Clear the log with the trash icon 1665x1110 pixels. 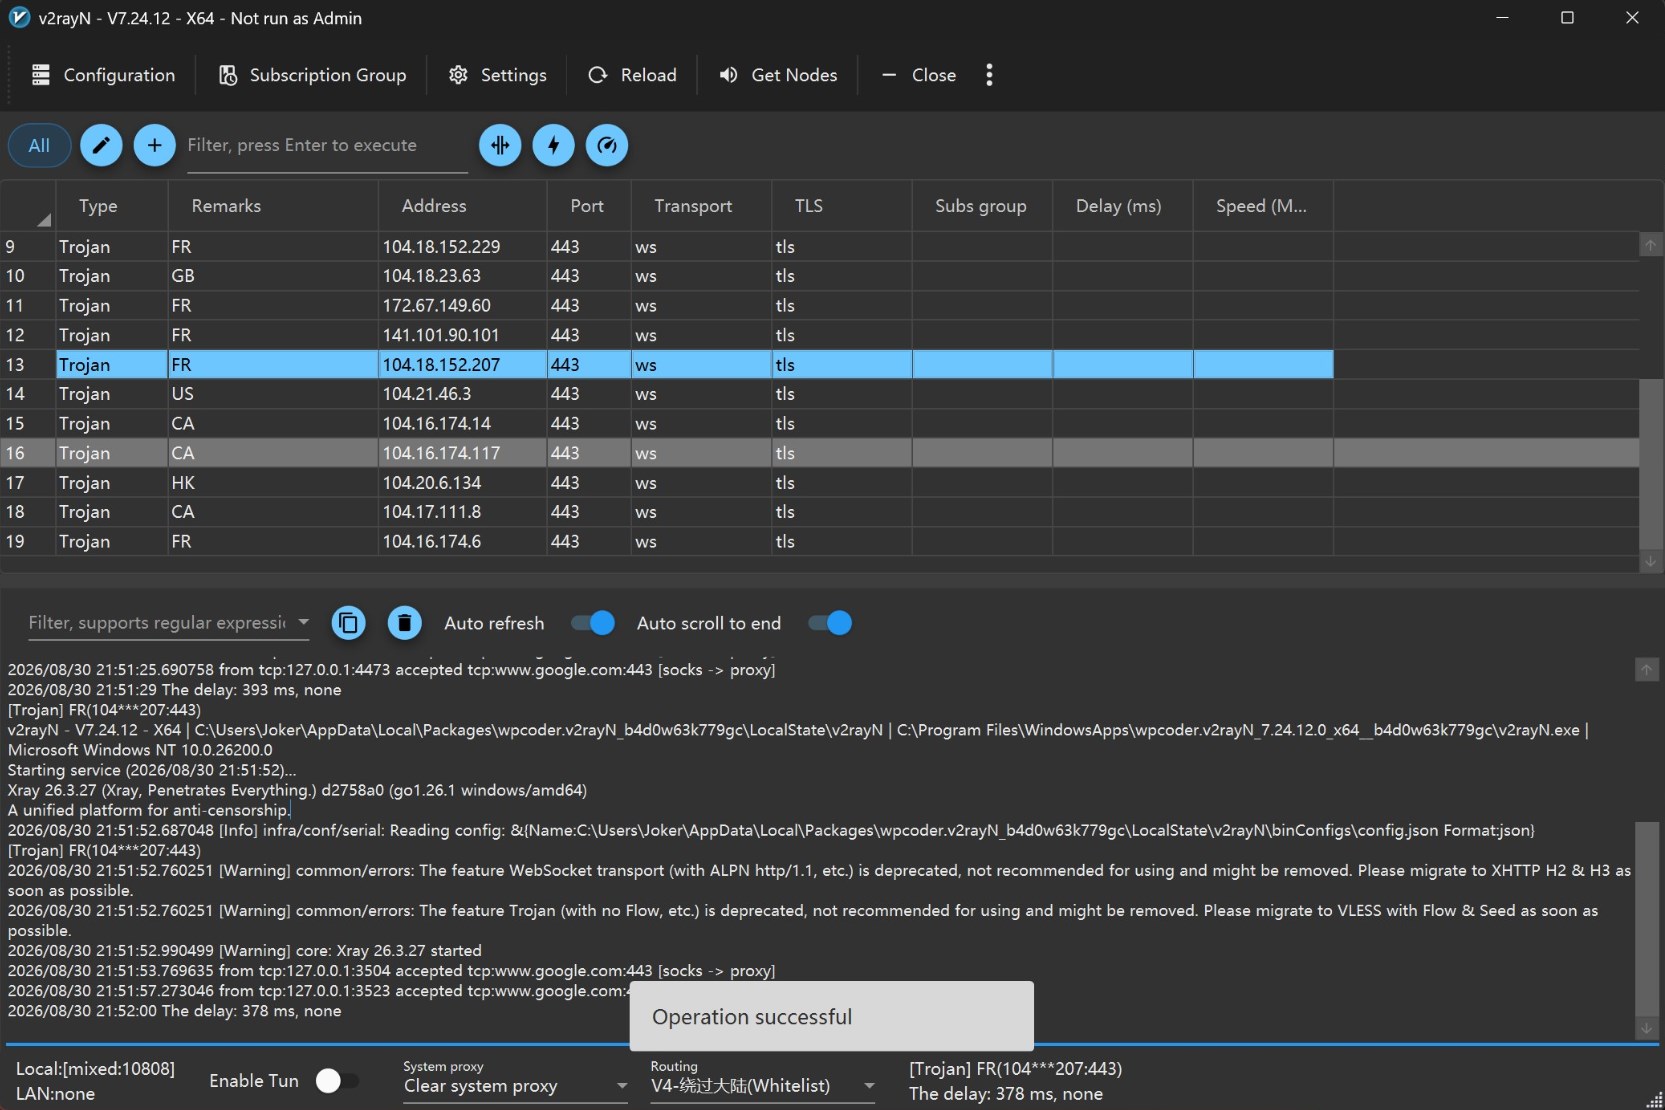404,623
